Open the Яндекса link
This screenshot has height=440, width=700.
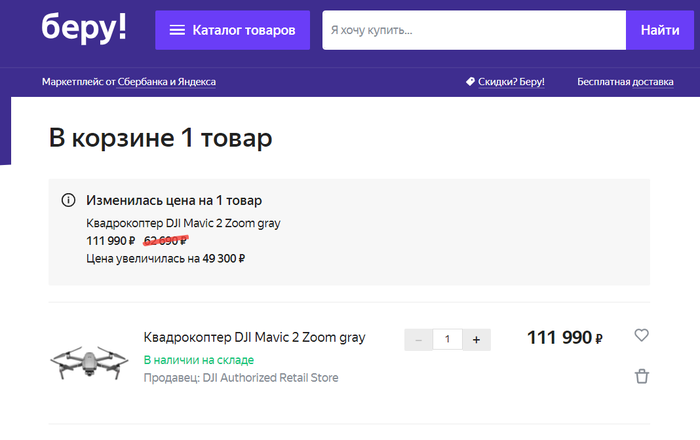[195, 81]
